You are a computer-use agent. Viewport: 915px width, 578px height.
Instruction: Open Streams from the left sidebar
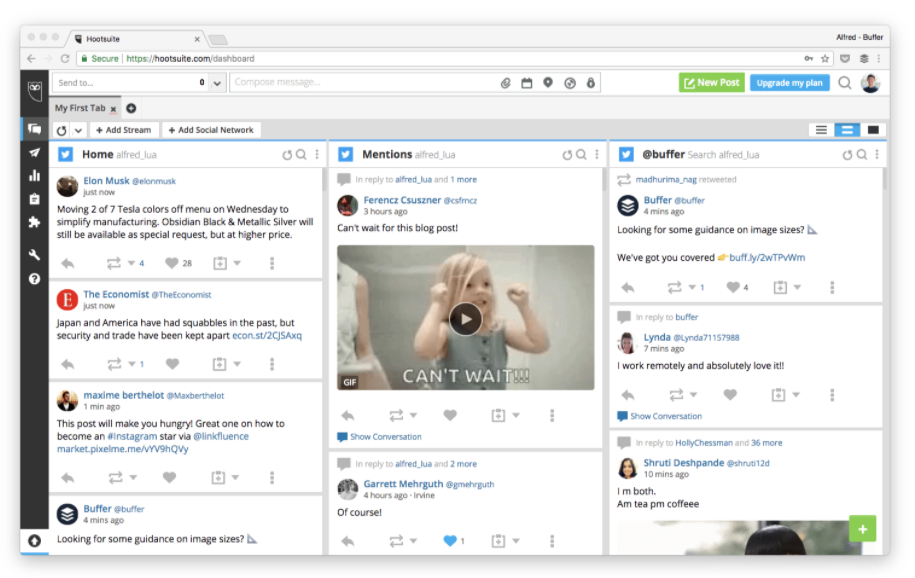point(34,129)
